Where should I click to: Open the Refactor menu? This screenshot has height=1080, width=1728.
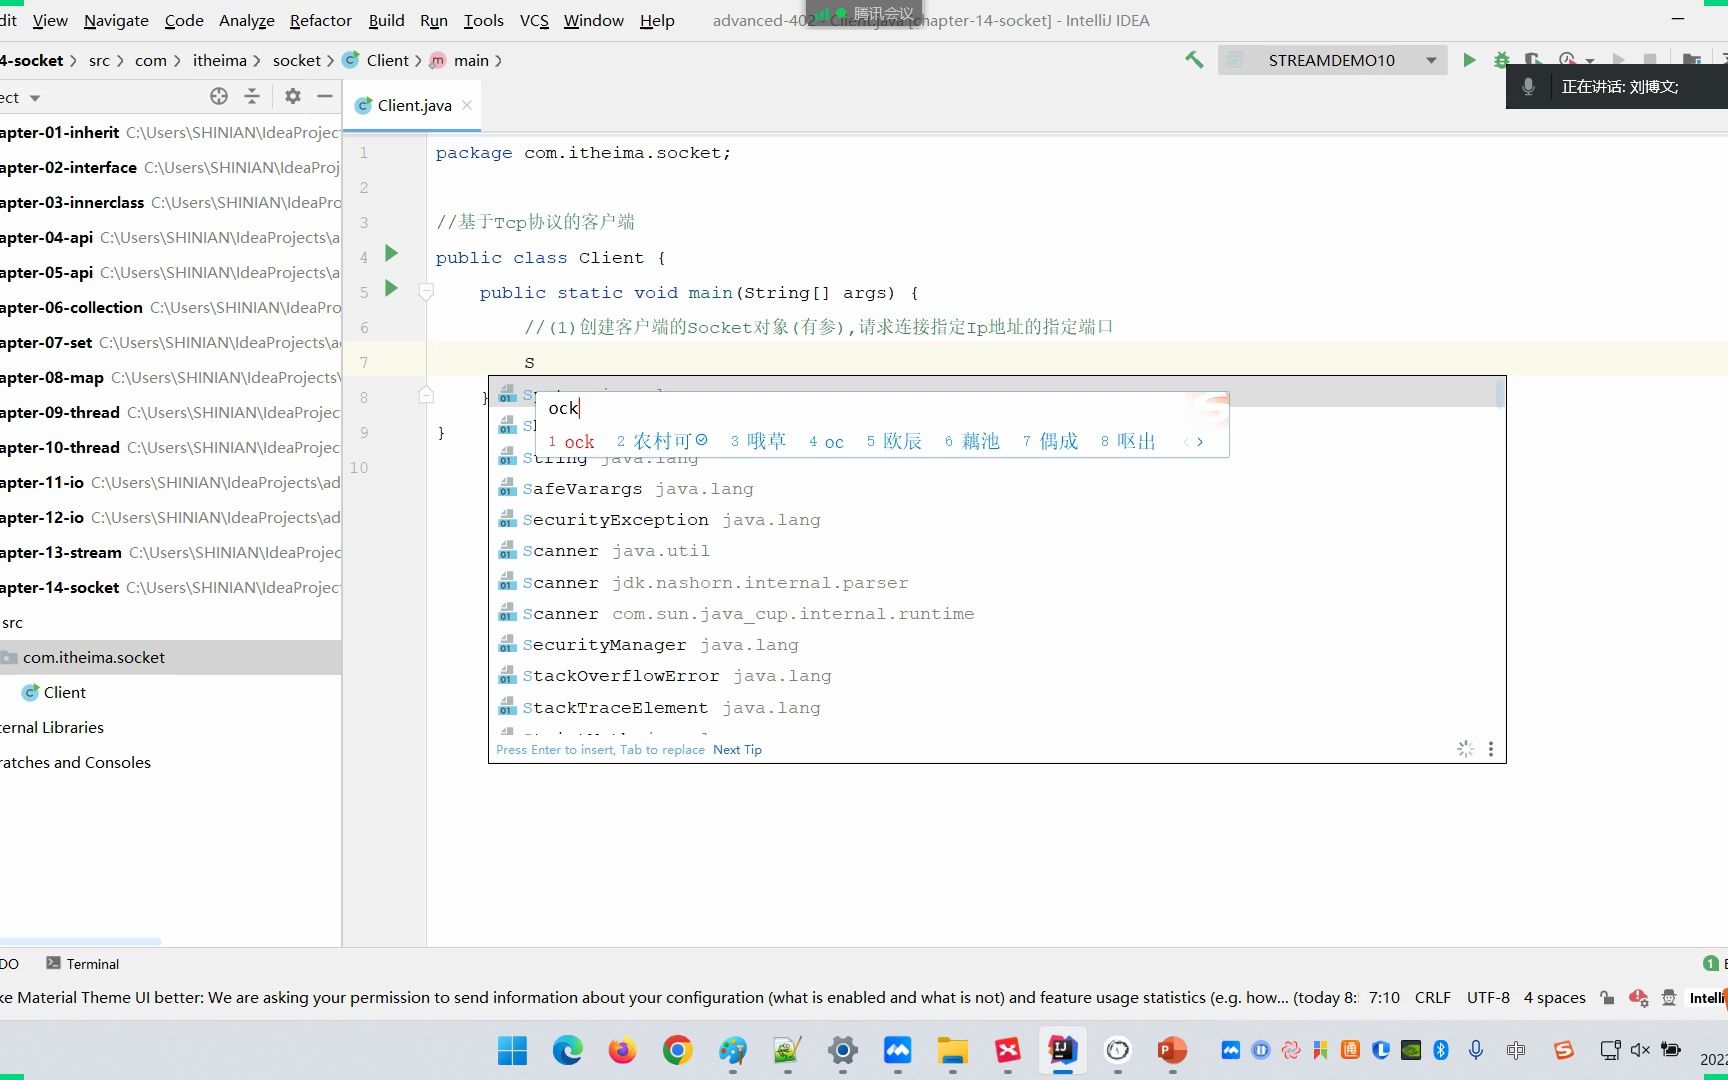320,20
